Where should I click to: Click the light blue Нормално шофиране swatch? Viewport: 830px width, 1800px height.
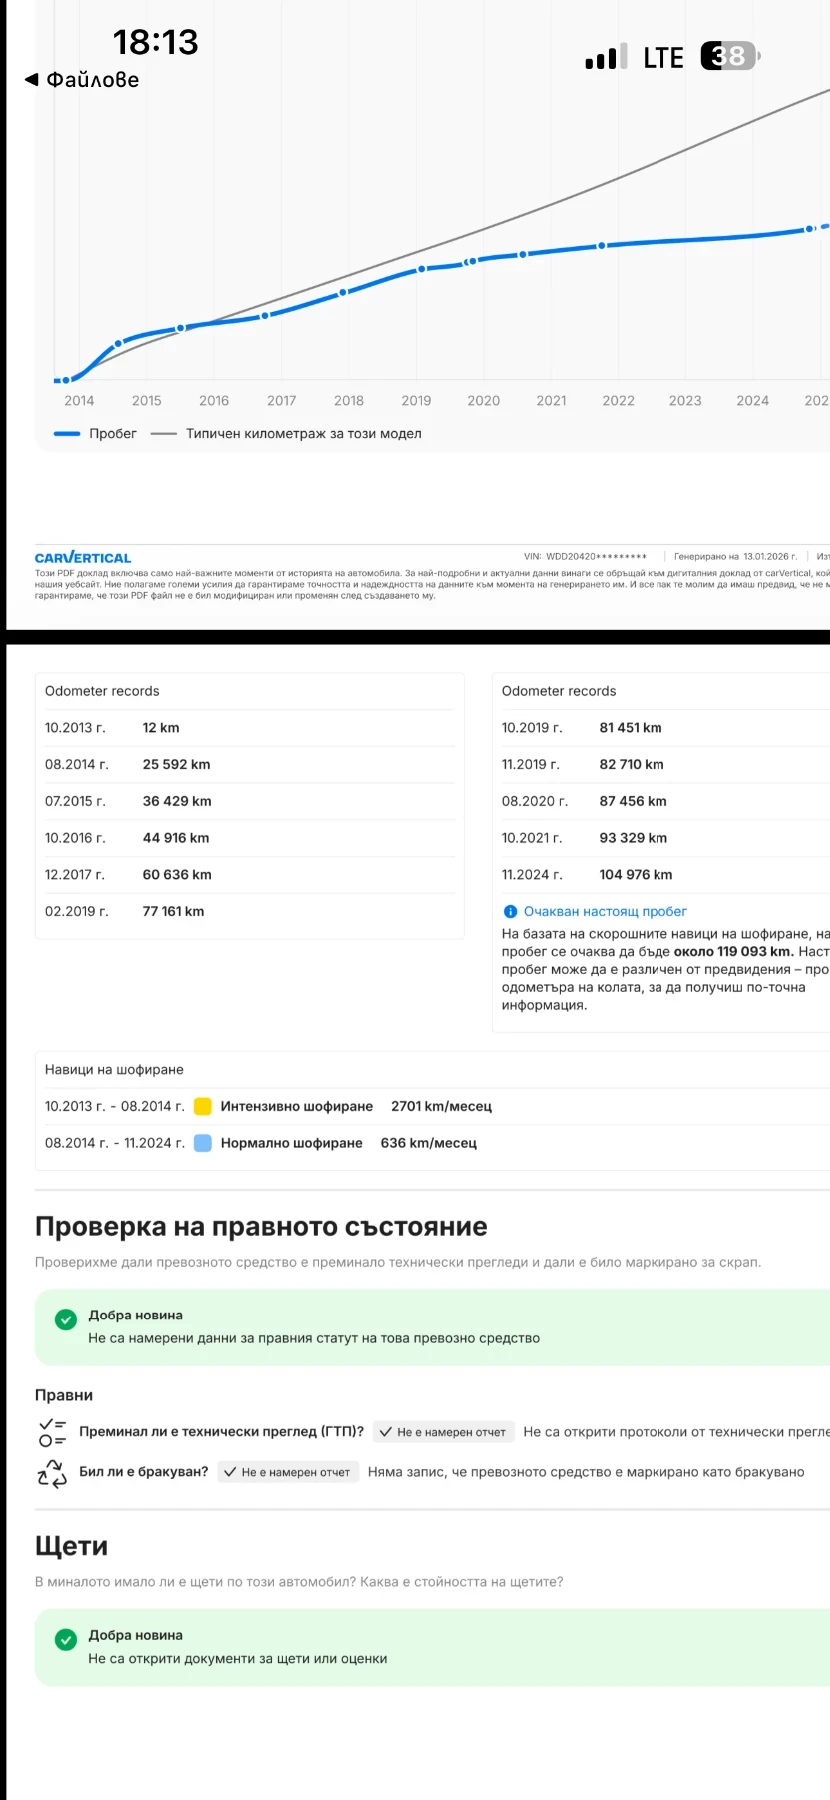click(203, 1143)
